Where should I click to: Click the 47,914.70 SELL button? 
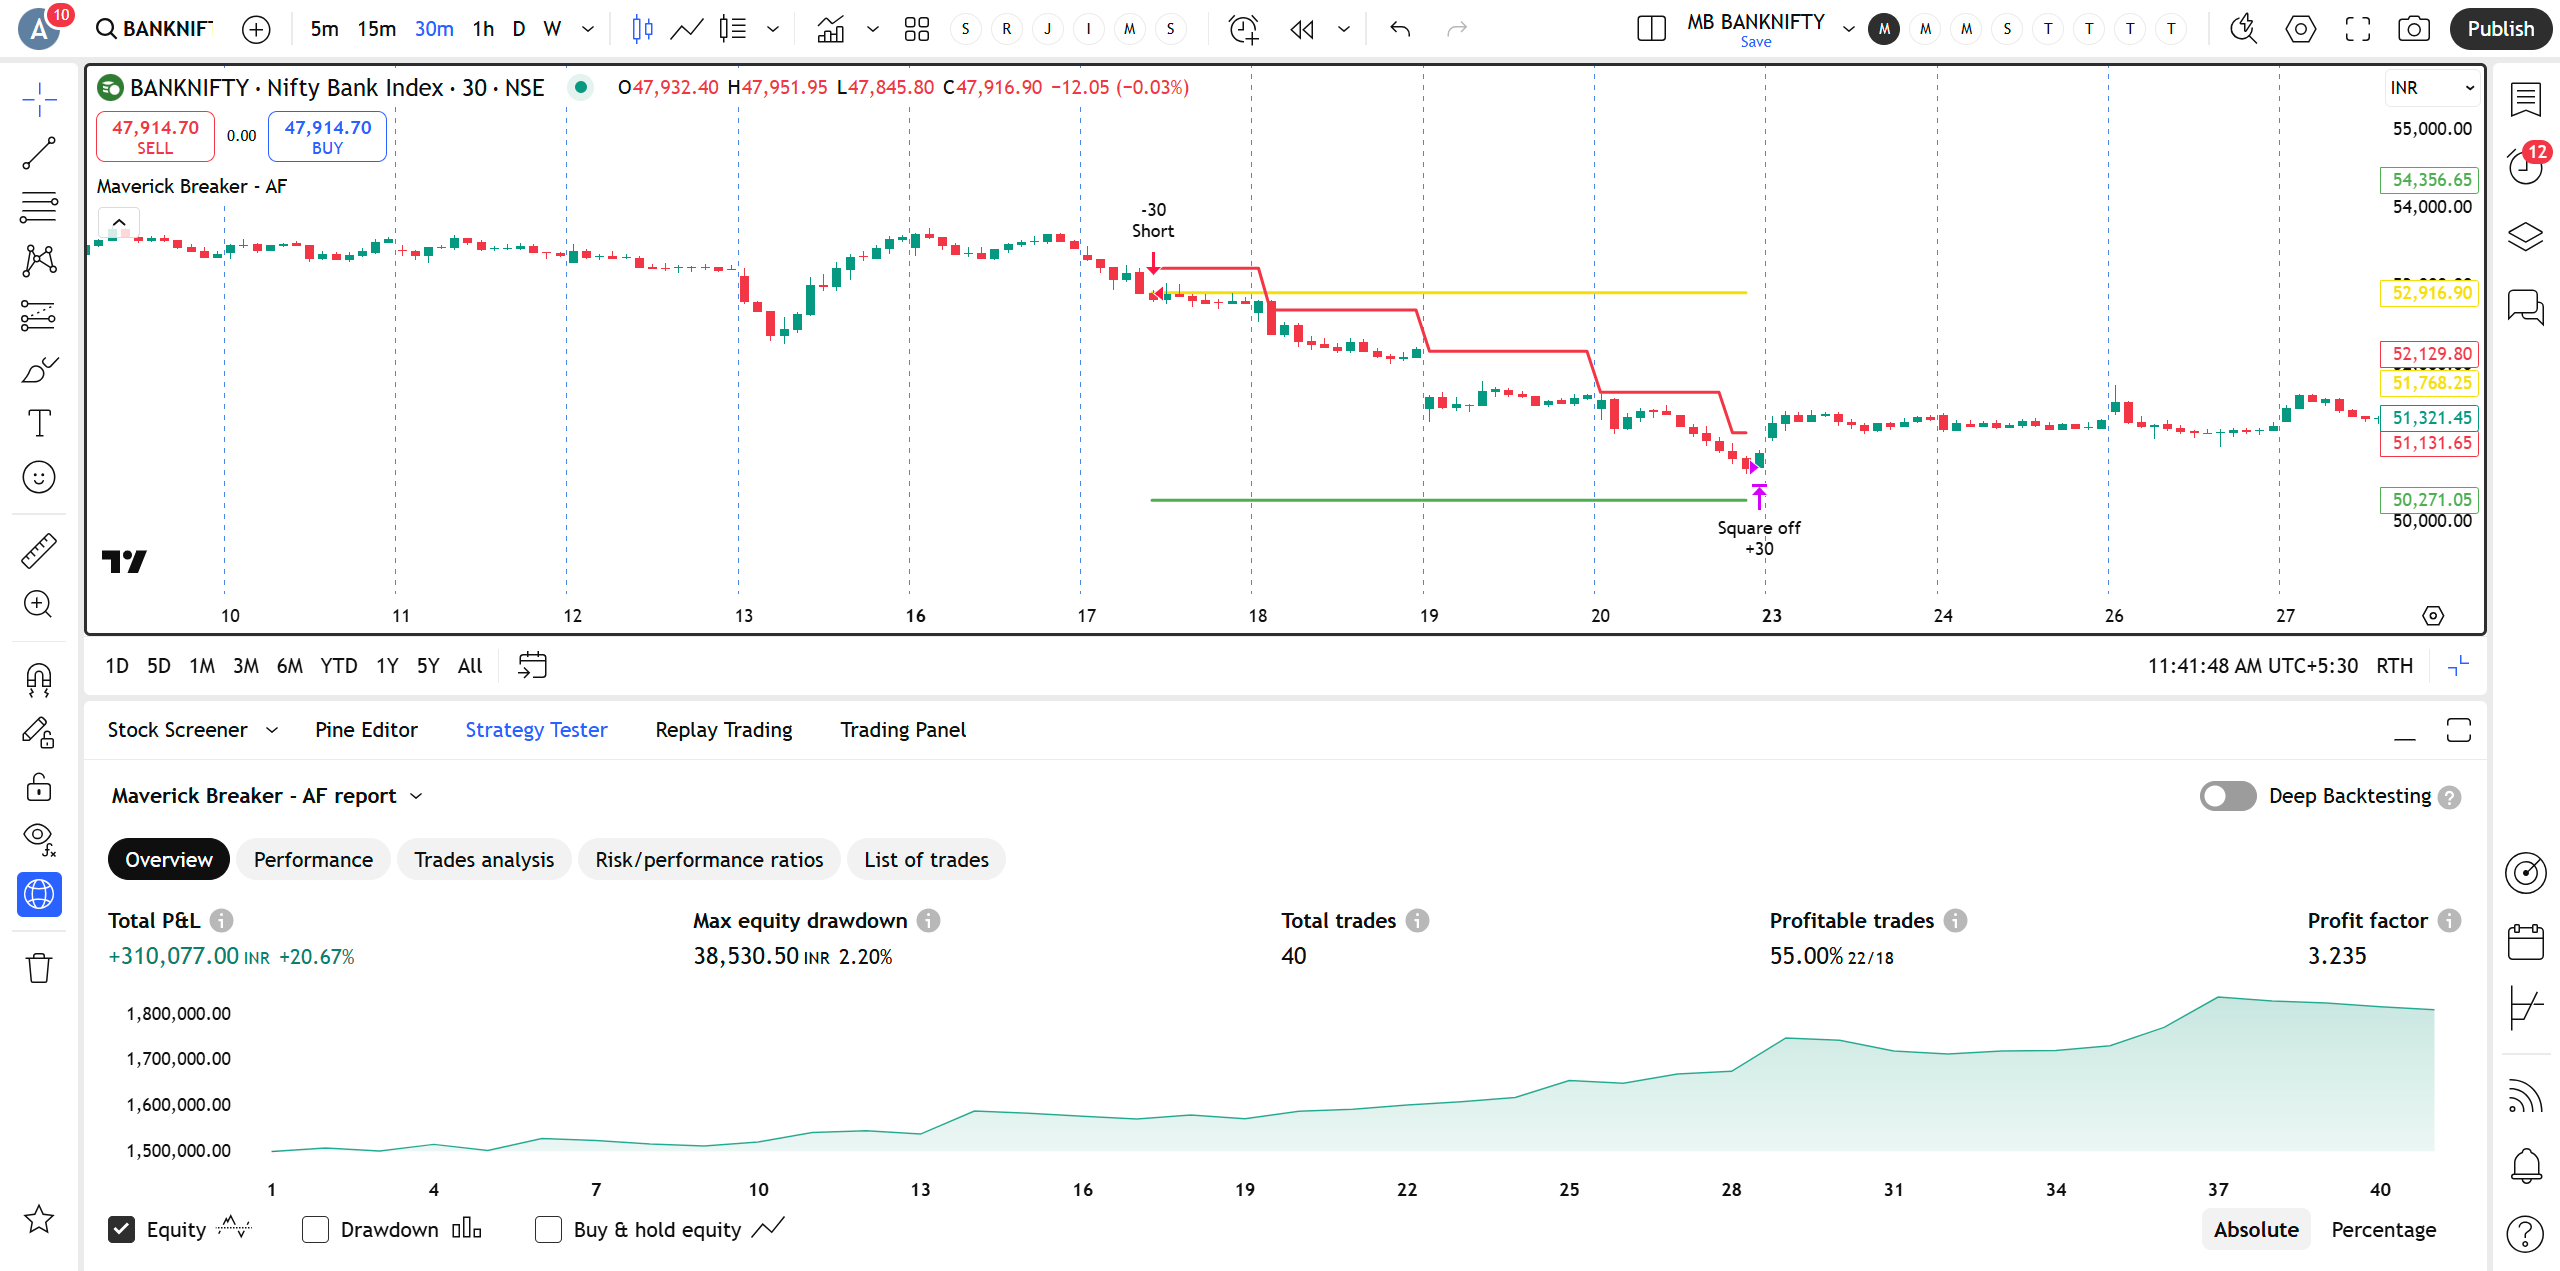point(155,136)
